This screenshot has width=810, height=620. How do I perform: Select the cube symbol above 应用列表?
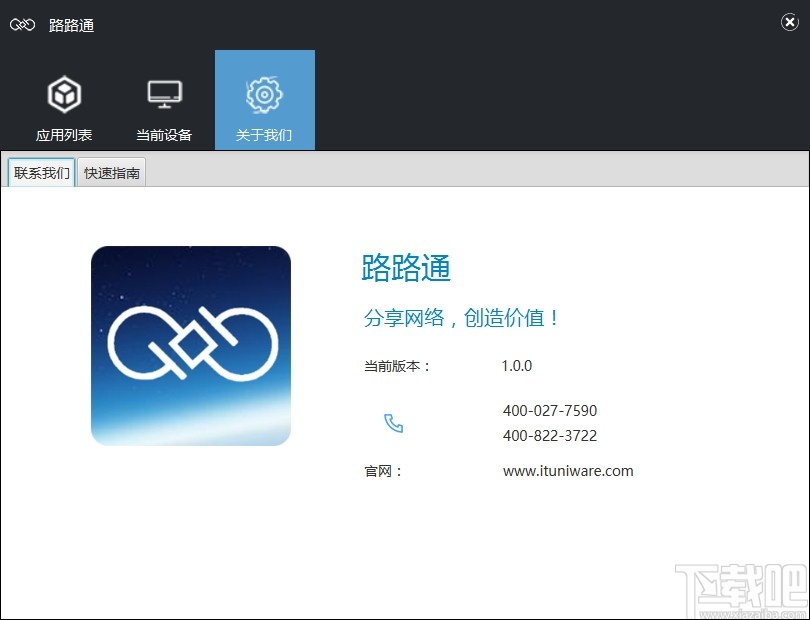(x=64, y=92)
